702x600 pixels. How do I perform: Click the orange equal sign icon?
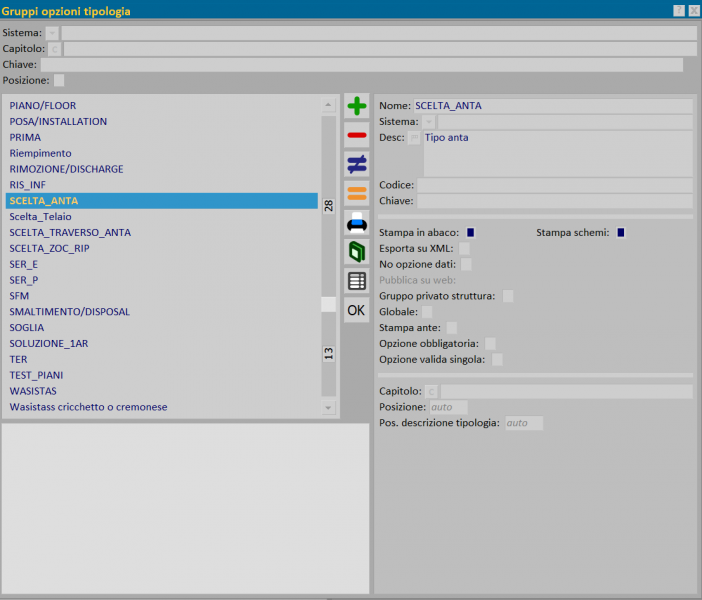356,193
